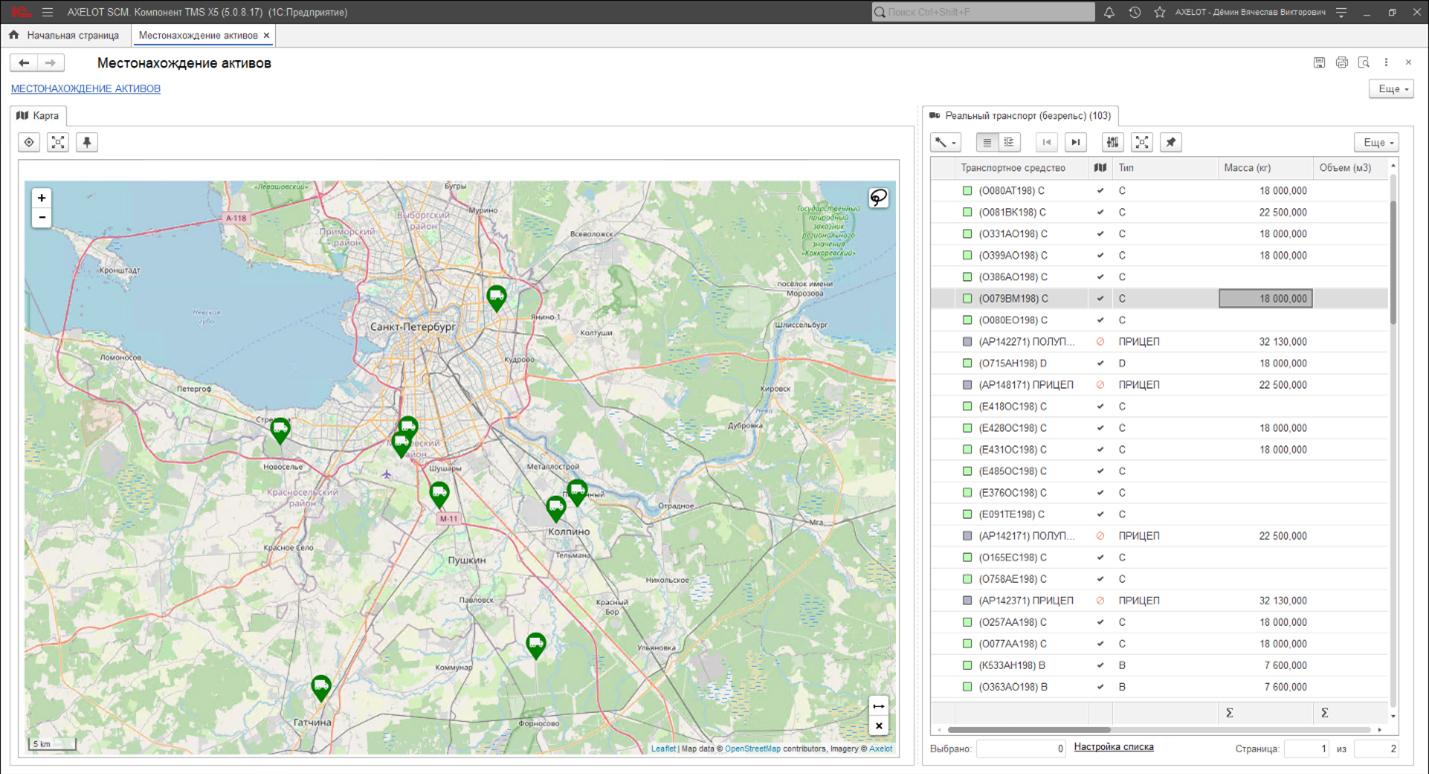Image resolution: width=1429 pixels, height=774 pixels.
Task: Select the northern truck marker above Янино-1
Action: point(496,298)
